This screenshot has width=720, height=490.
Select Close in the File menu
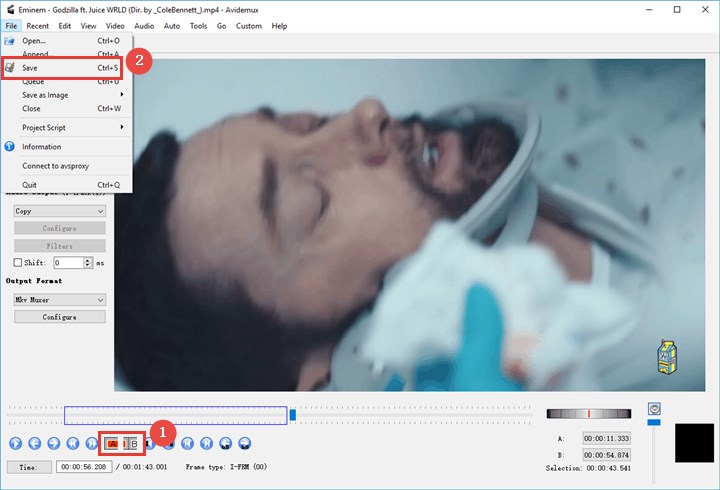[67, 109]
